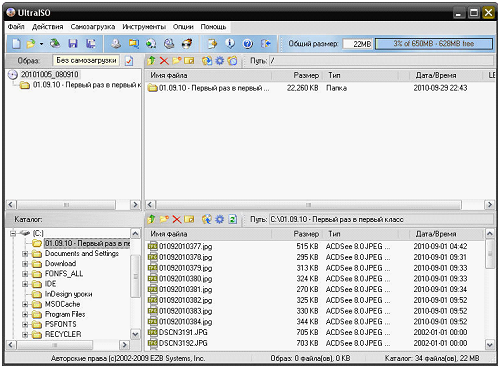
Task: Click the Make CD image icon
Action: pos(116,44)
